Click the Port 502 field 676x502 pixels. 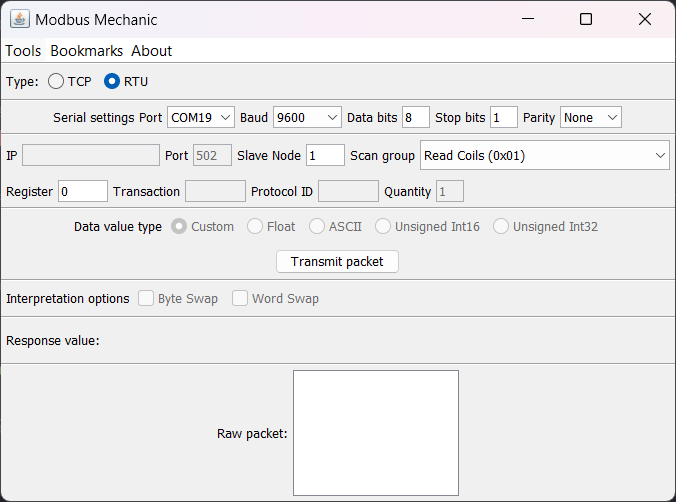(212, 155)
